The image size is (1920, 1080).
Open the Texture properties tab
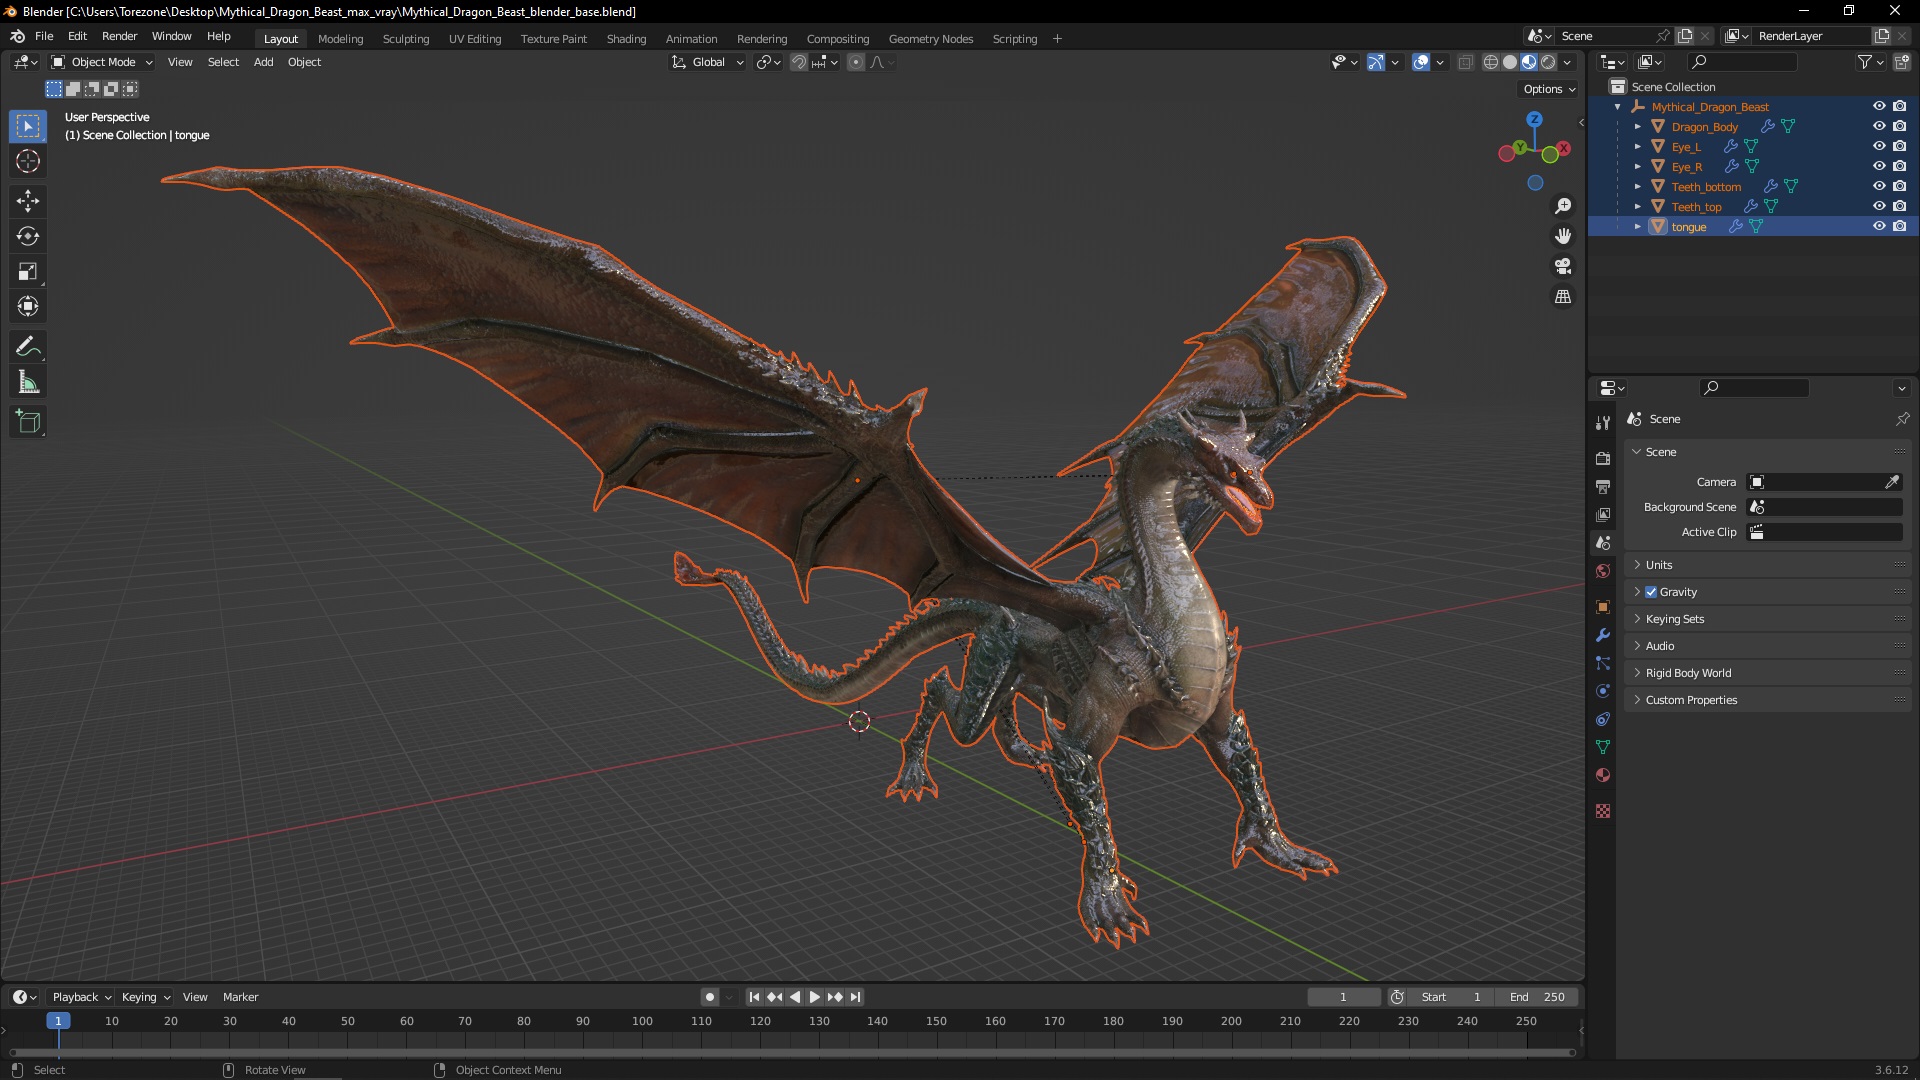pyautogui.click(x=1603, y=811)
